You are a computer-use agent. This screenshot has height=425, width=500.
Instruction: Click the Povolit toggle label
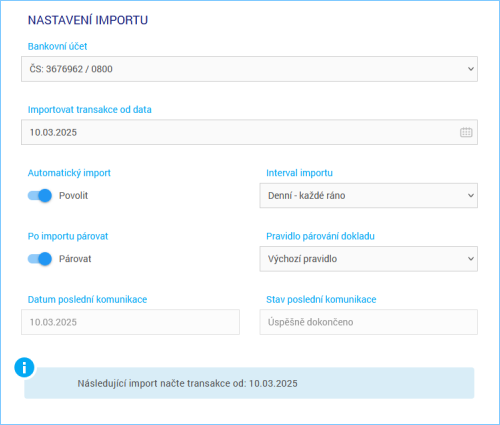tap(73, 196)
